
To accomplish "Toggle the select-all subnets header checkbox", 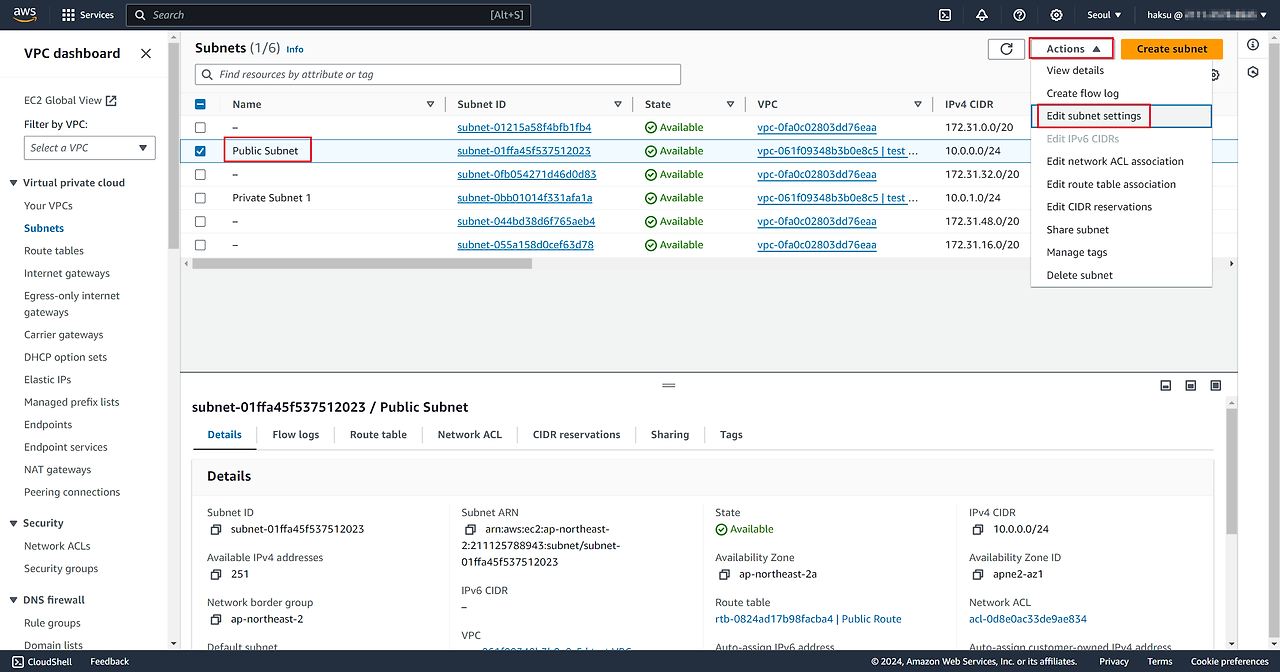I will point(201,104).
